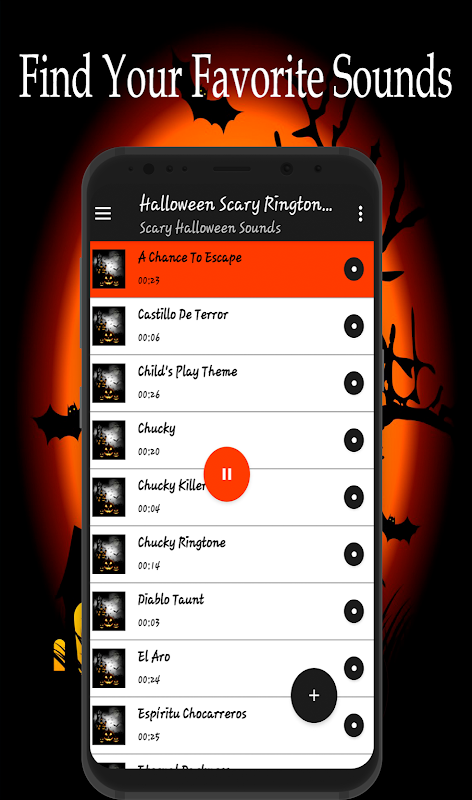This screenshot has height=800, width=472.
Task: Tap the disc icon for Espiritu Chocarreros
Action: pos(354,726)
